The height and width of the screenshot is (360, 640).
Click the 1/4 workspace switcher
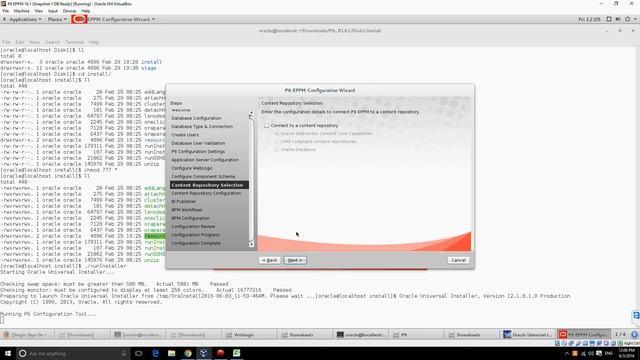620,334
